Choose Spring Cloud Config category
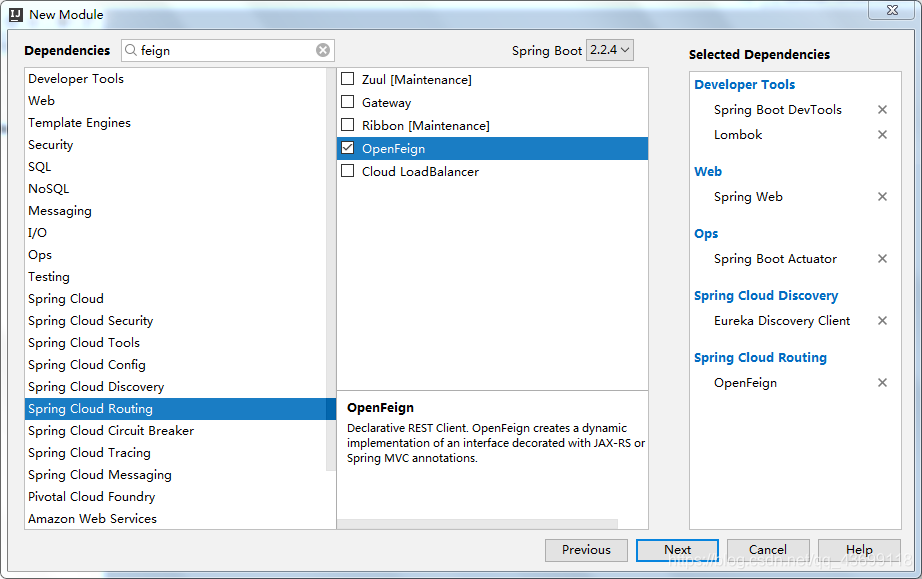Image resolution: width=922 pixels, height=579 pixels. point(175,365)
